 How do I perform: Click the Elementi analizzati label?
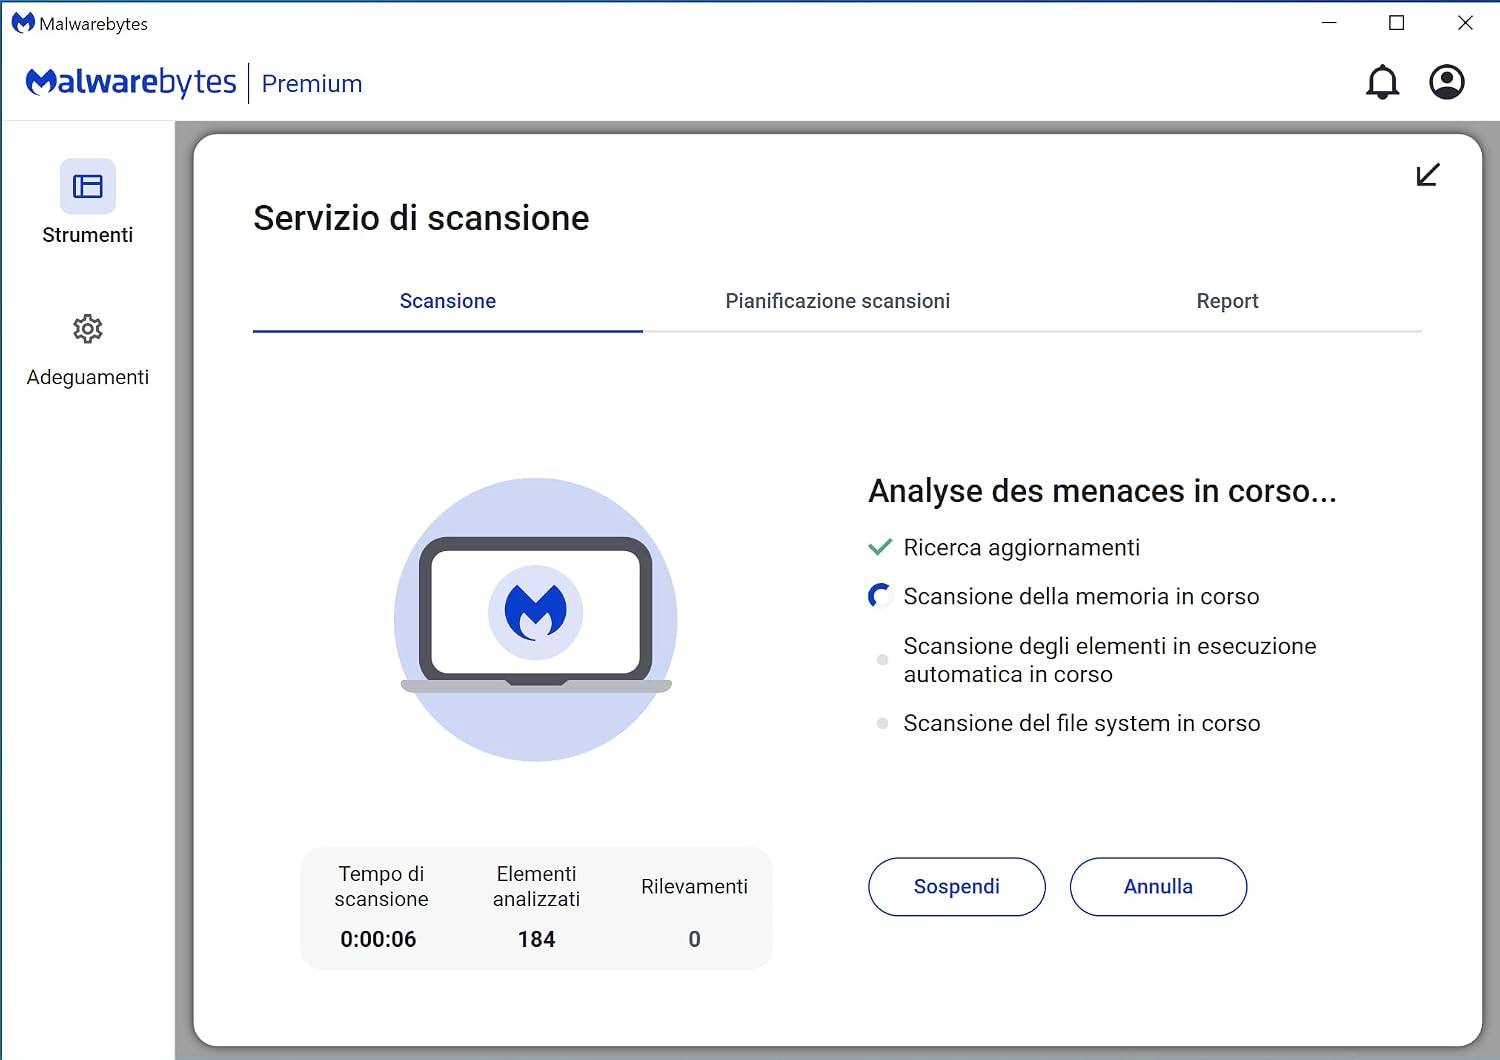click(x=536, y=886)
